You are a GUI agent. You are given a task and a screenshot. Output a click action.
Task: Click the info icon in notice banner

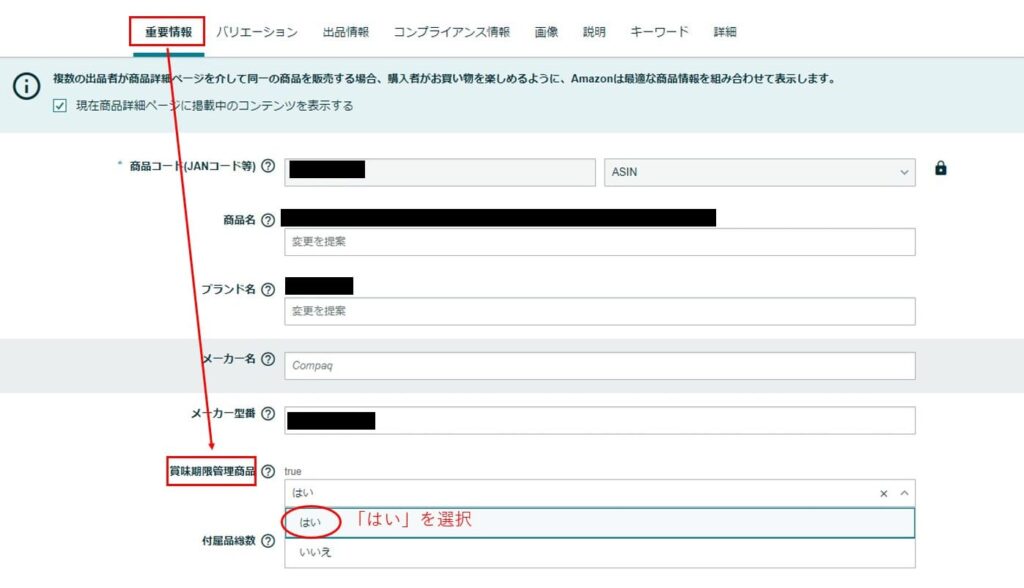pyautogui.click(x=27, y=87)
